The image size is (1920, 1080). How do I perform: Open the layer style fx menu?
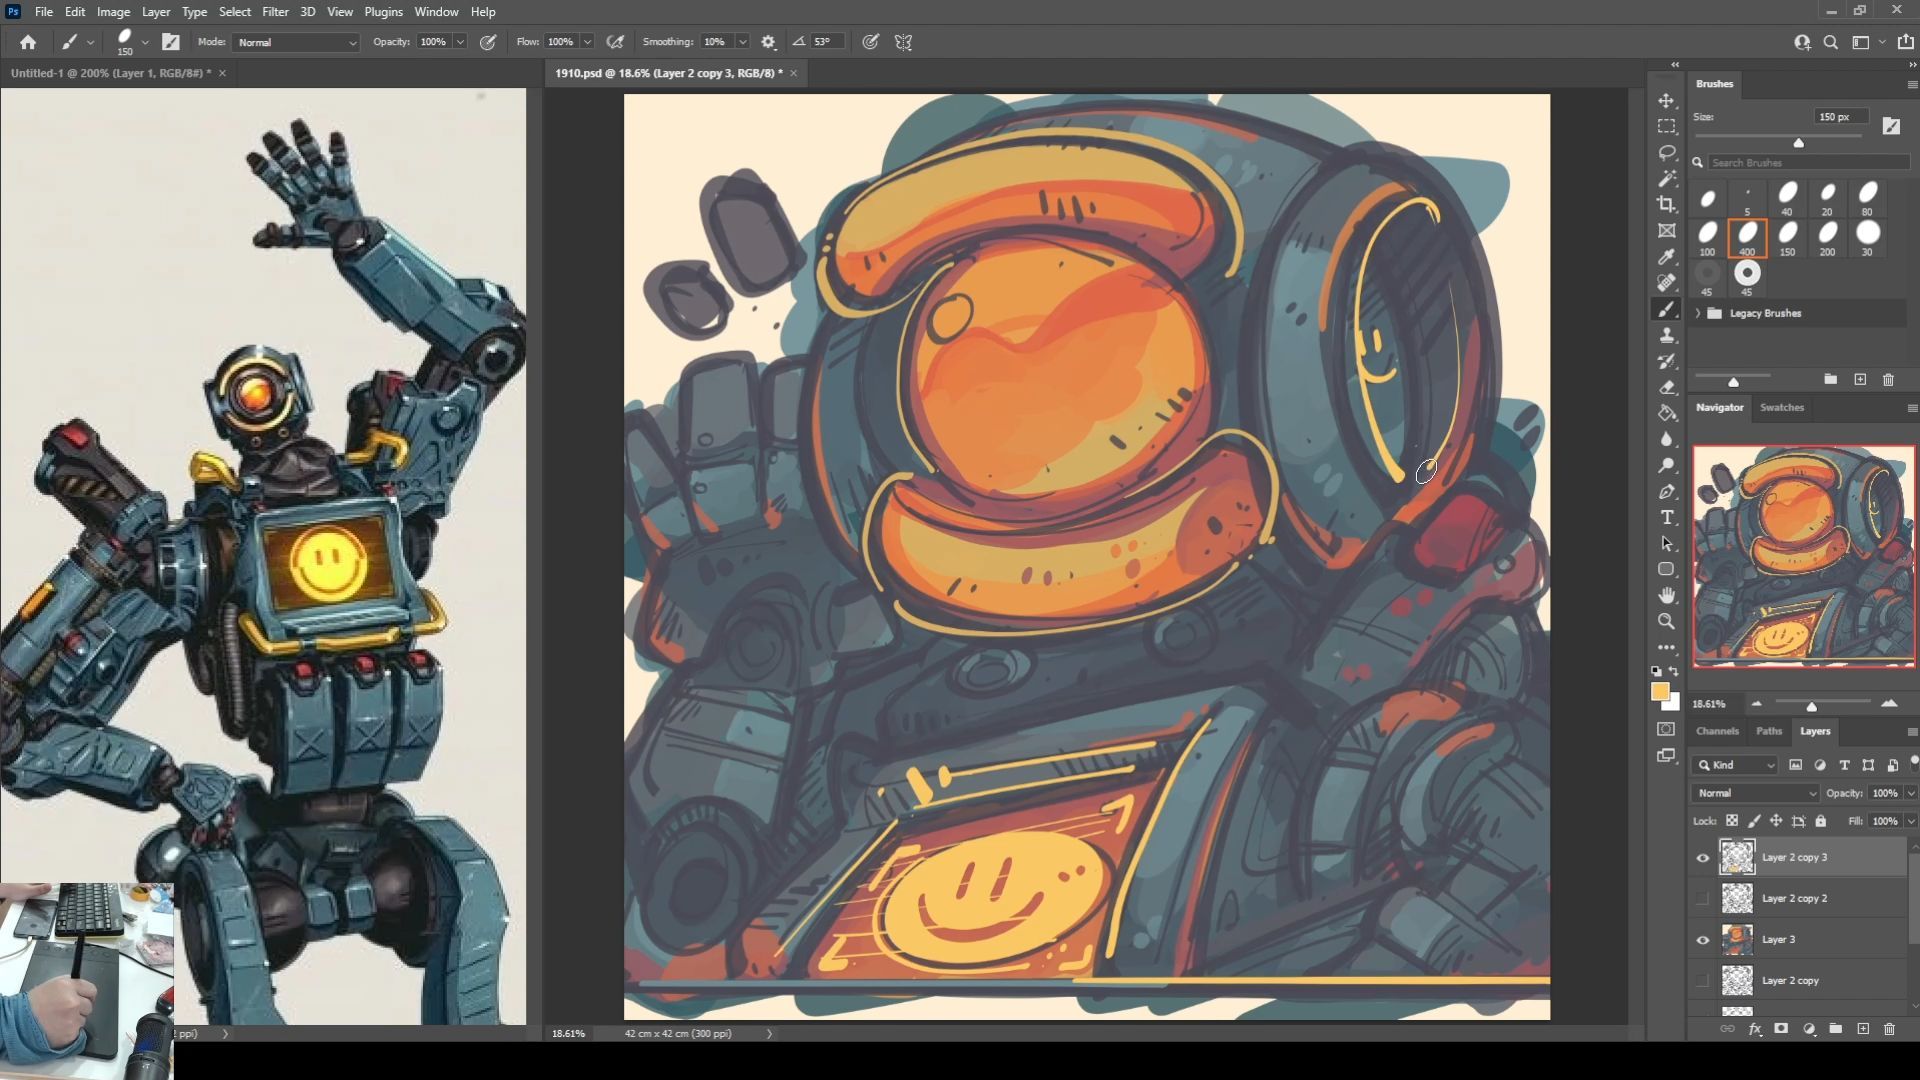tap(1755, 1029)
